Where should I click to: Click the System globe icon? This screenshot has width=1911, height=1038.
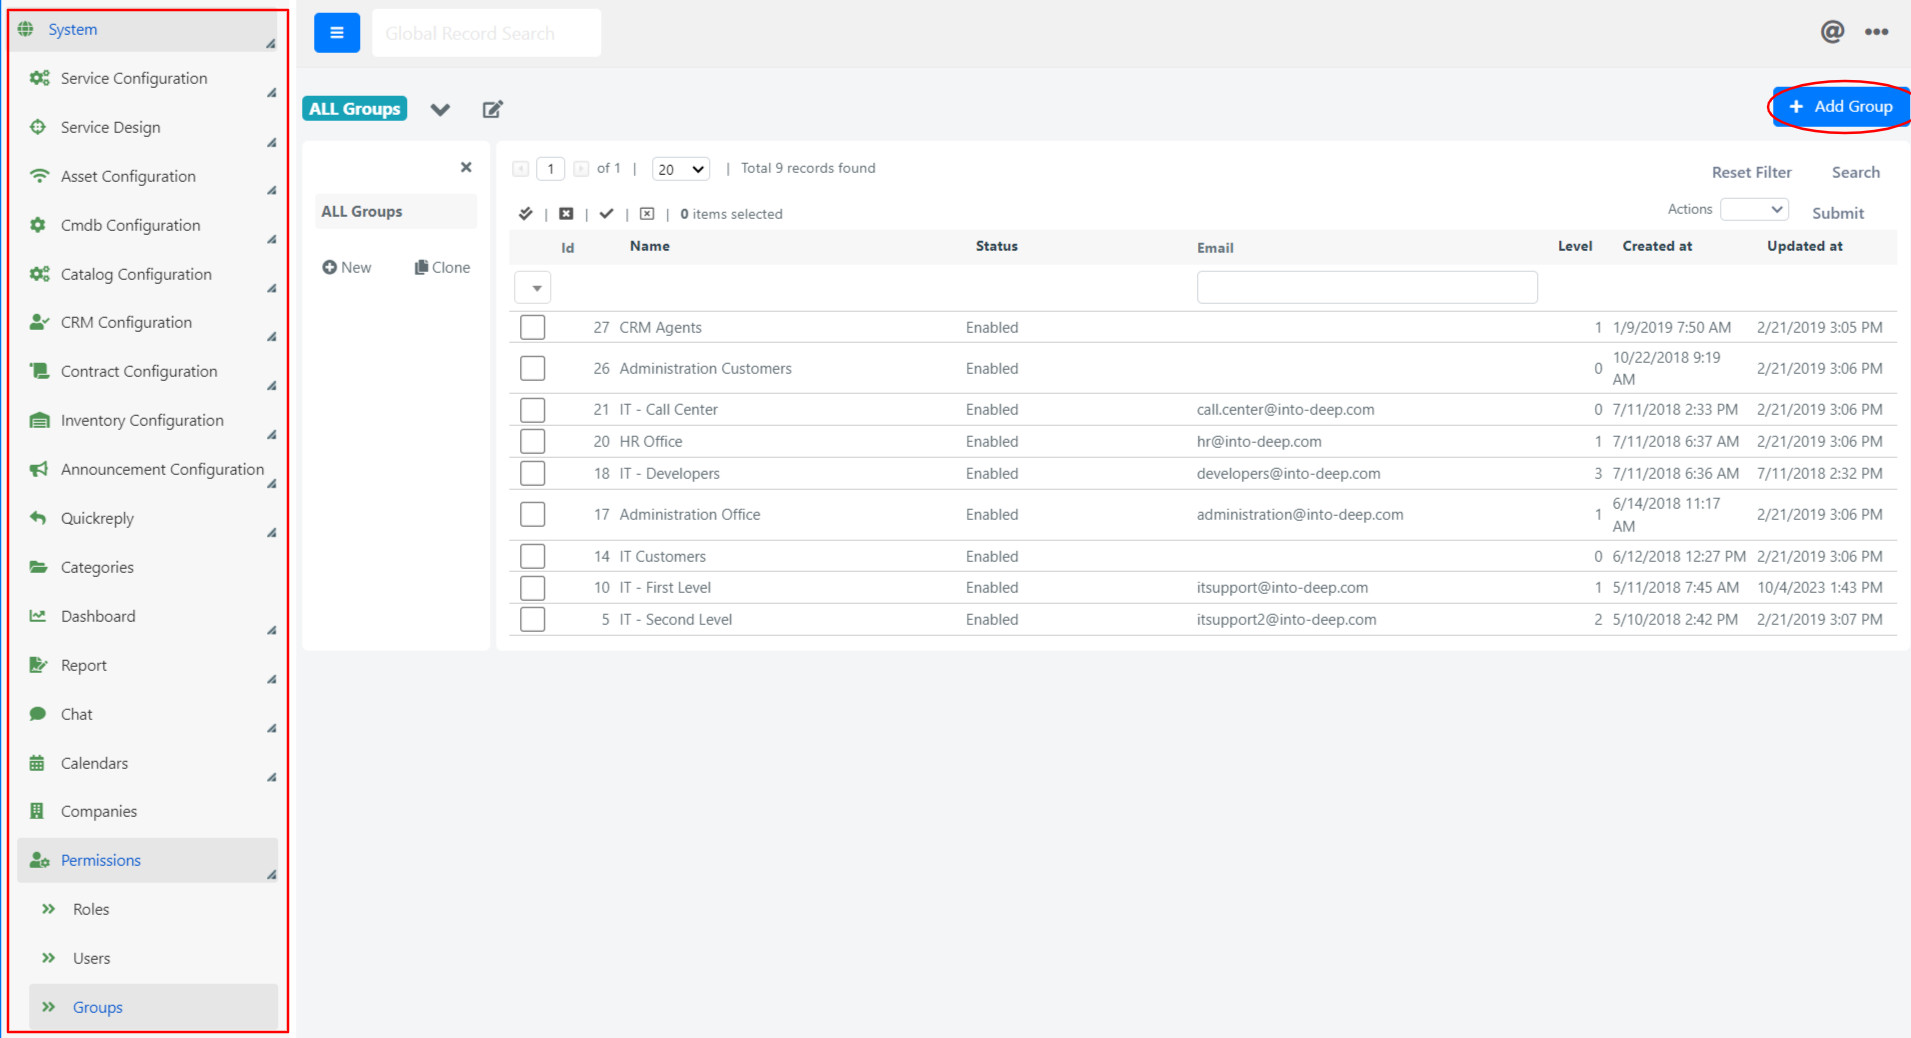pos(26,29)
